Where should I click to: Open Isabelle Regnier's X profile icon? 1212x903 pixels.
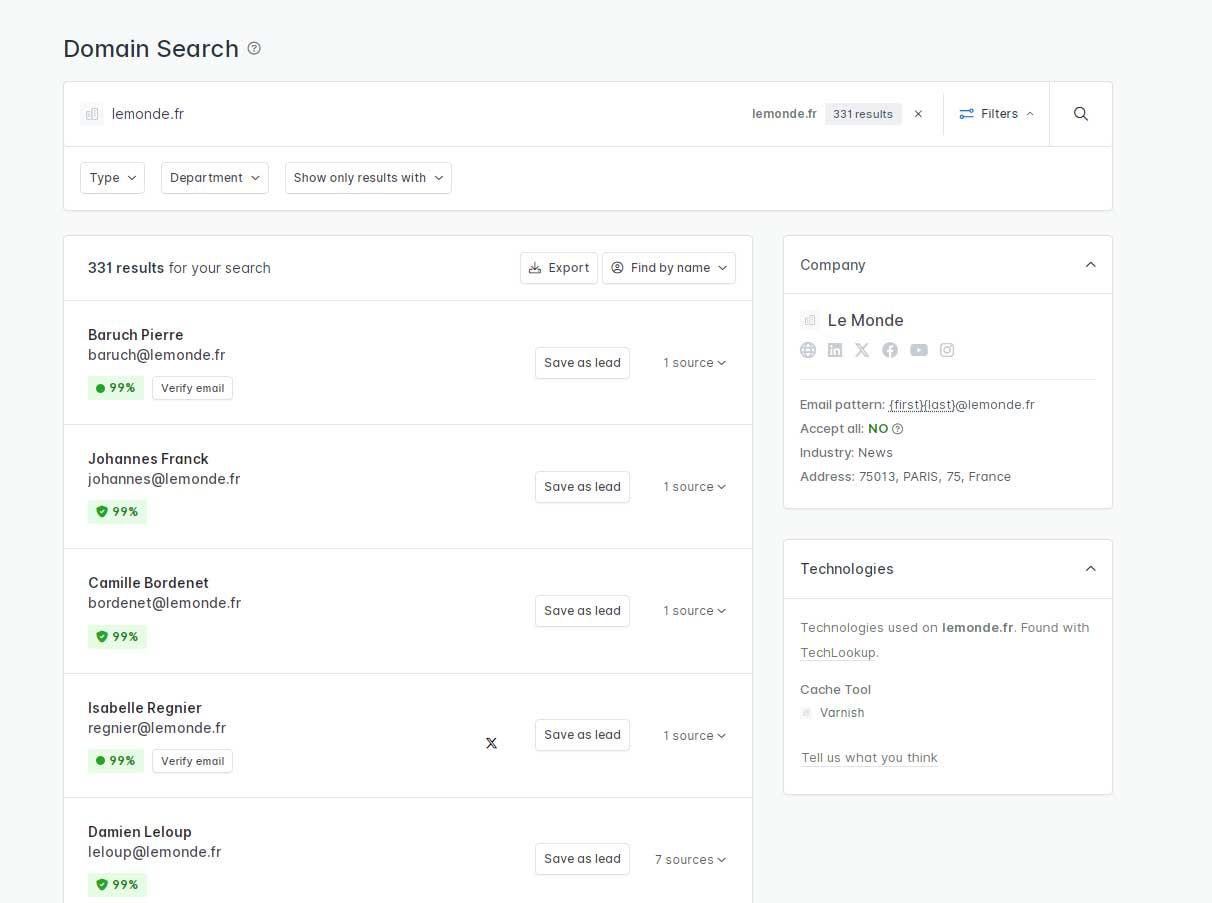point(491,743)
